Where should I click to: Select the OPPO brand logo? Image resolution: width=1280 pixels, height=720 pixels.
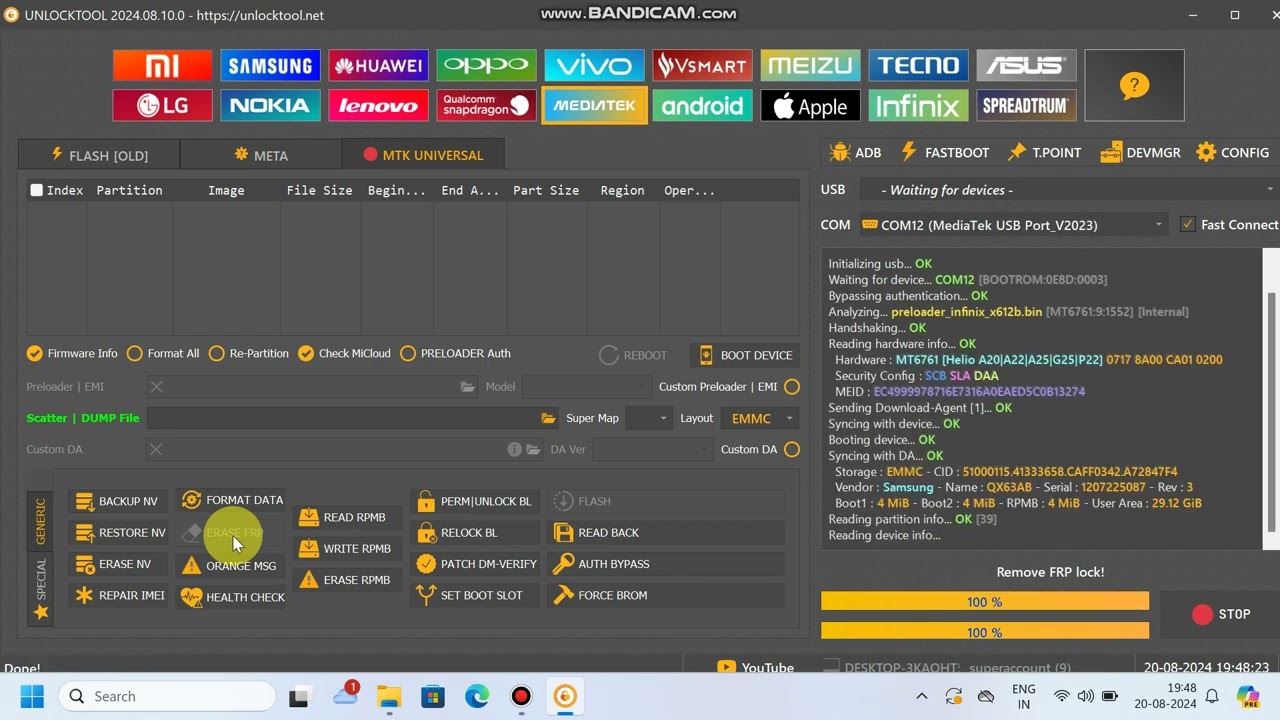point(486,66)
